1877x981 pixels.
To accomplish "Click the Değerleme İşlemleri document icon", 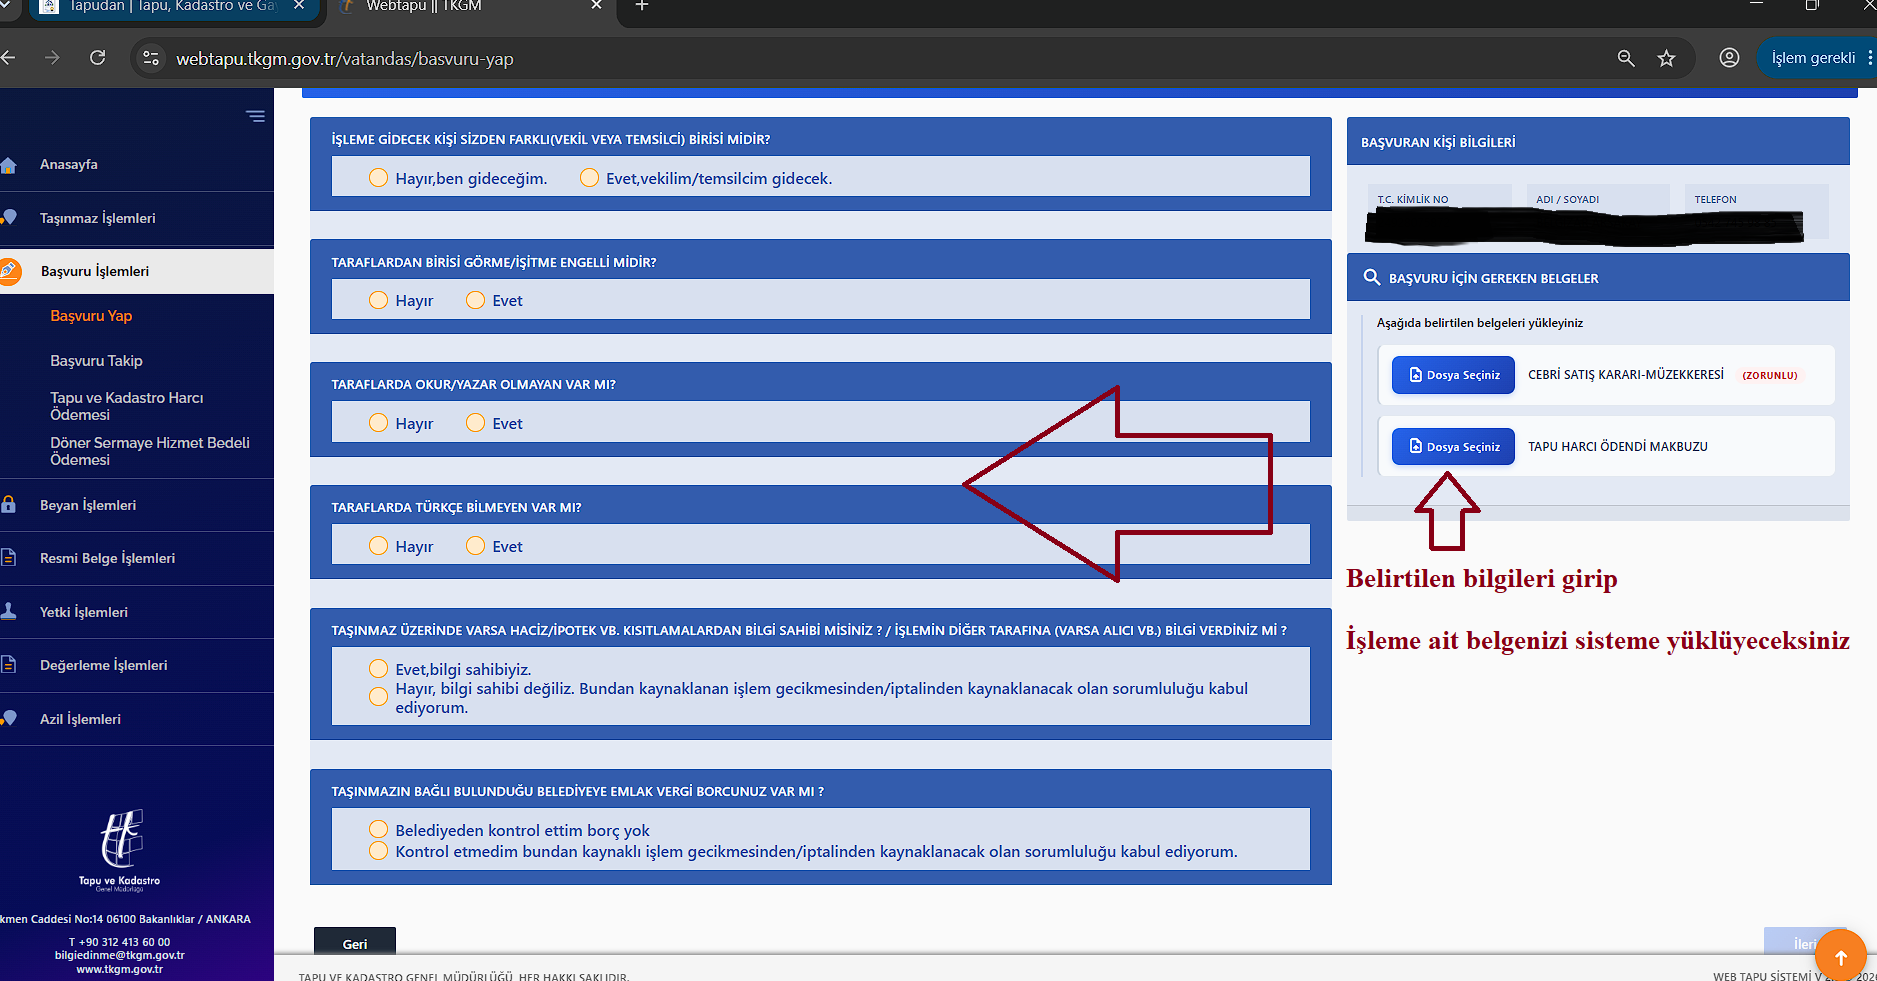I will click(9, 665).
